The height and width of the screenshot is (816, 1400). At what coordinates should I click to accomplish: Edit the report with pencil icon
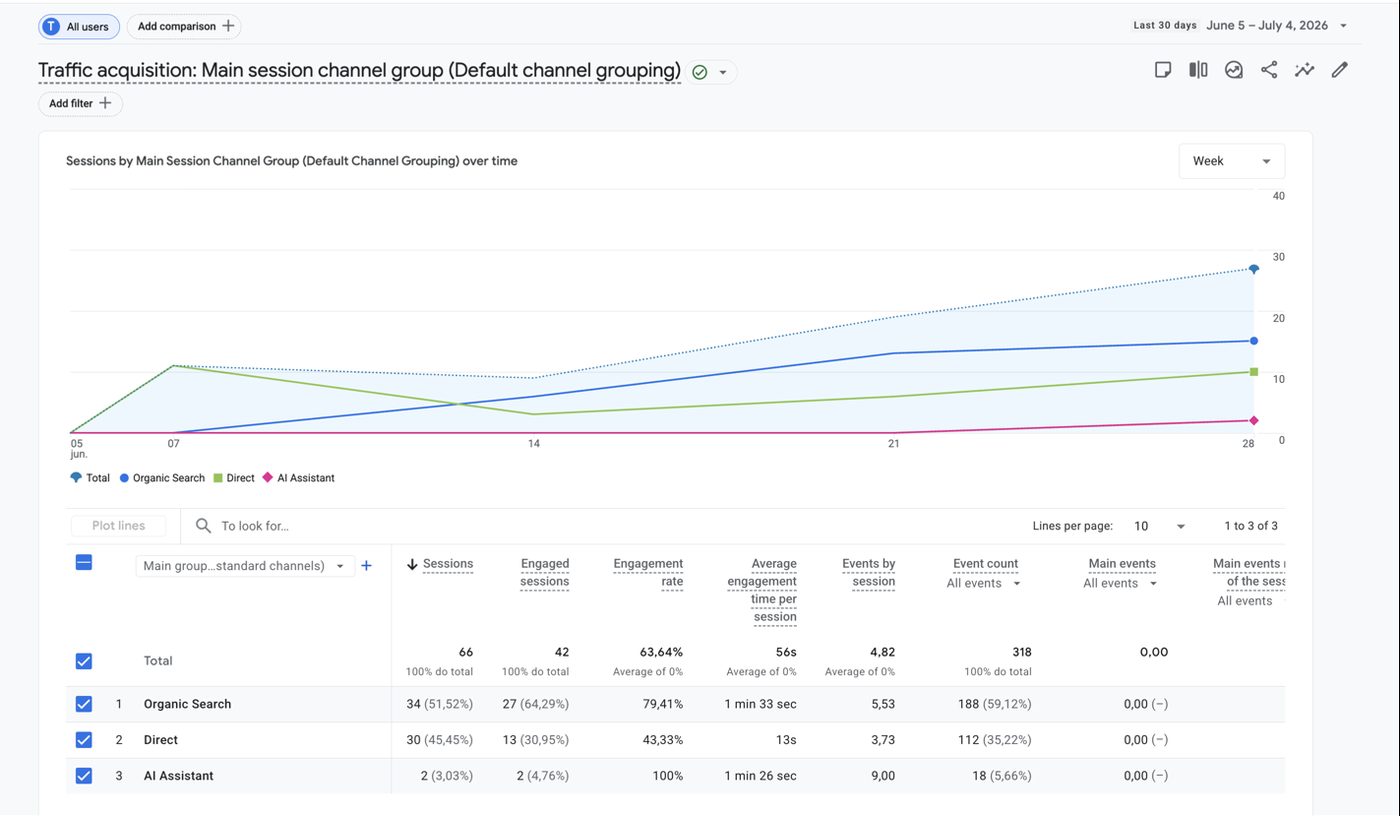pyautogui.click(x=1340, y=70)
